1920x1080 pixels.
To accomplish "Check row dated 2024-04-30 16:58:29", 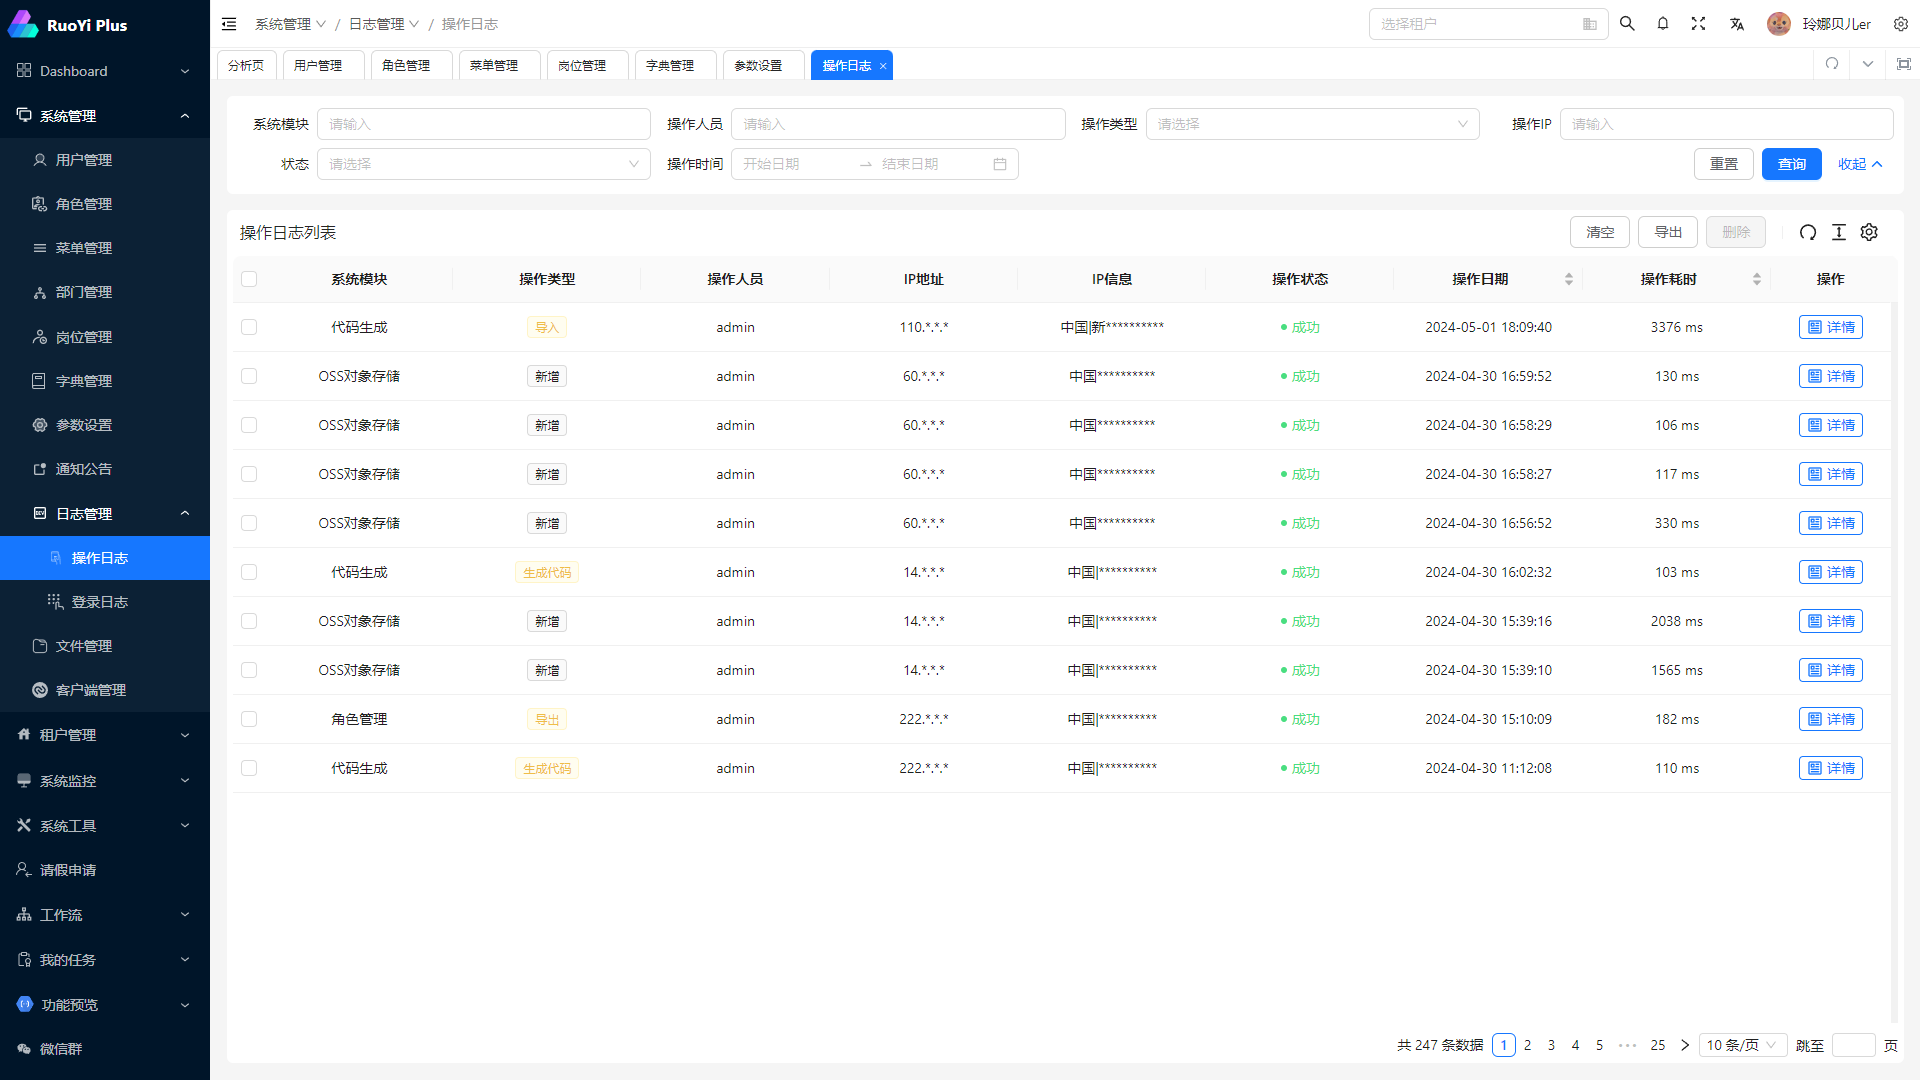I will 249,425.
